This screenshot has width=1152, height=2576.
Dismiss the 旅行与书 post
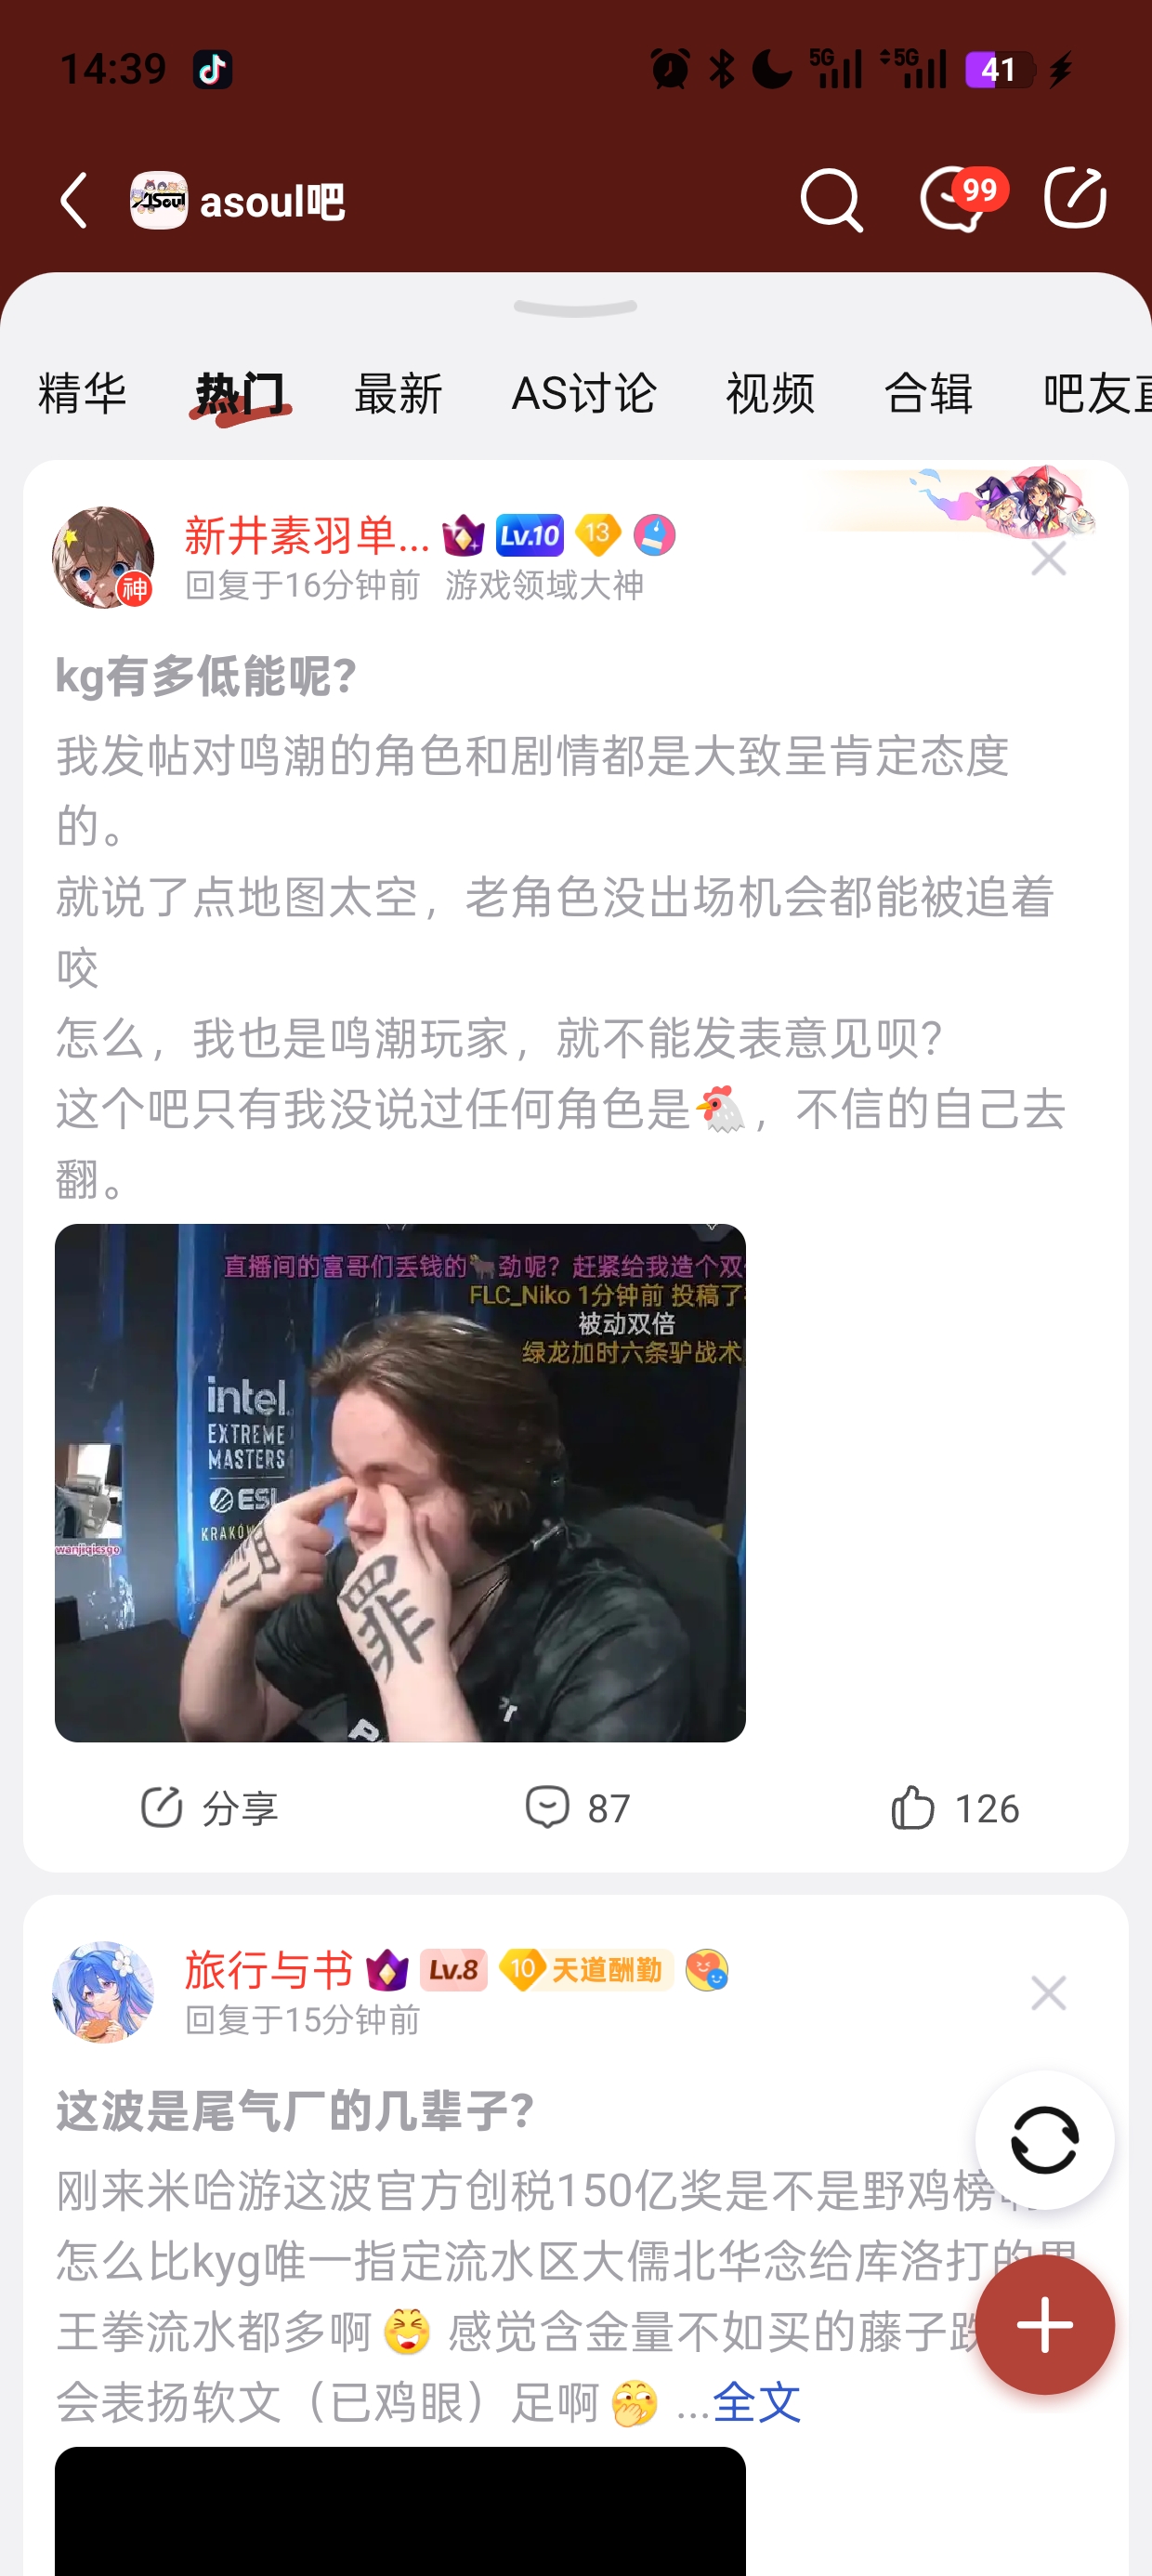1048,1993
